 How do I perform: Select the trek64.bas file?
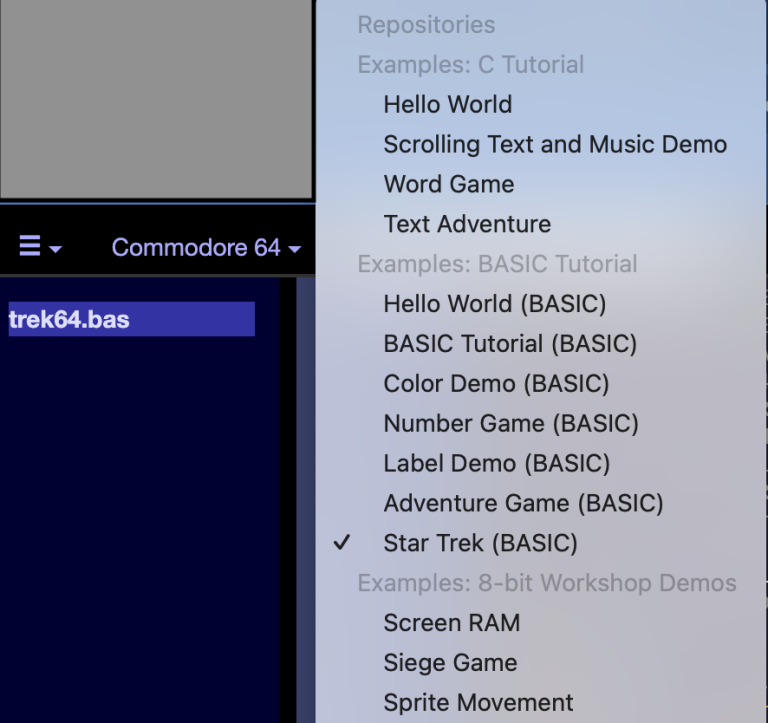pos(131,319)
